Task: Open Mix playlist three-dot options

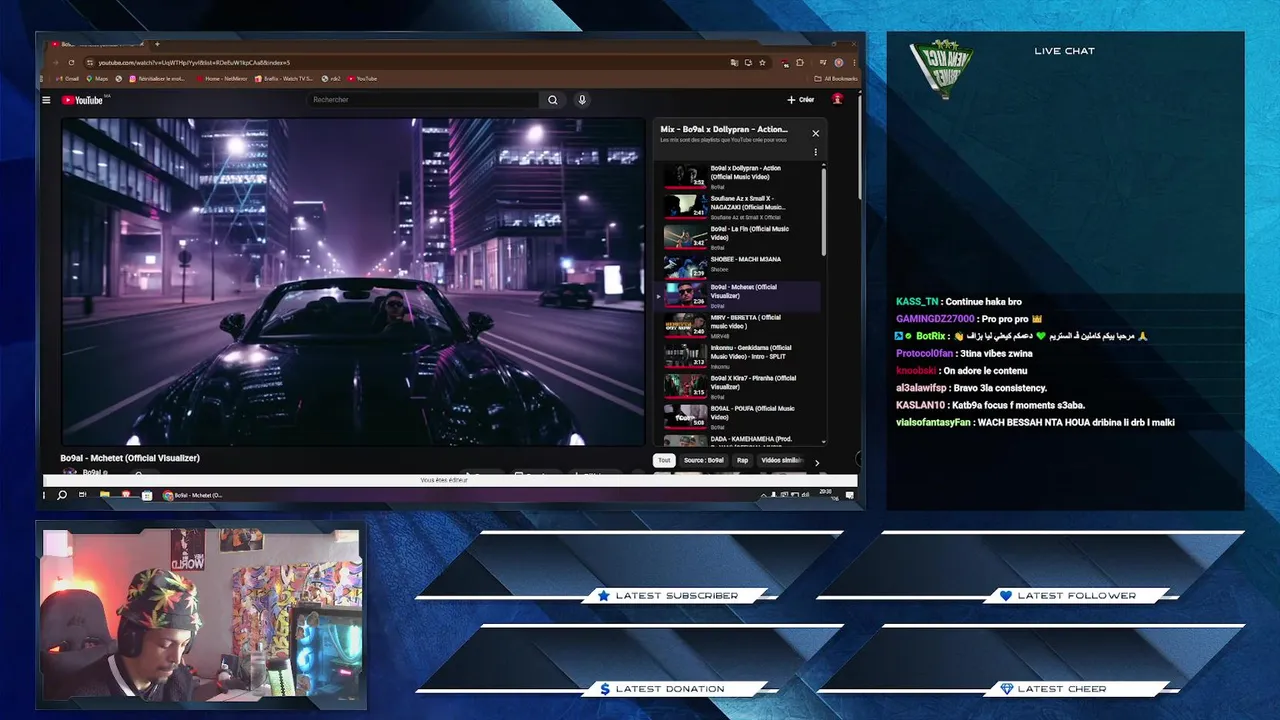Action: 815,152
